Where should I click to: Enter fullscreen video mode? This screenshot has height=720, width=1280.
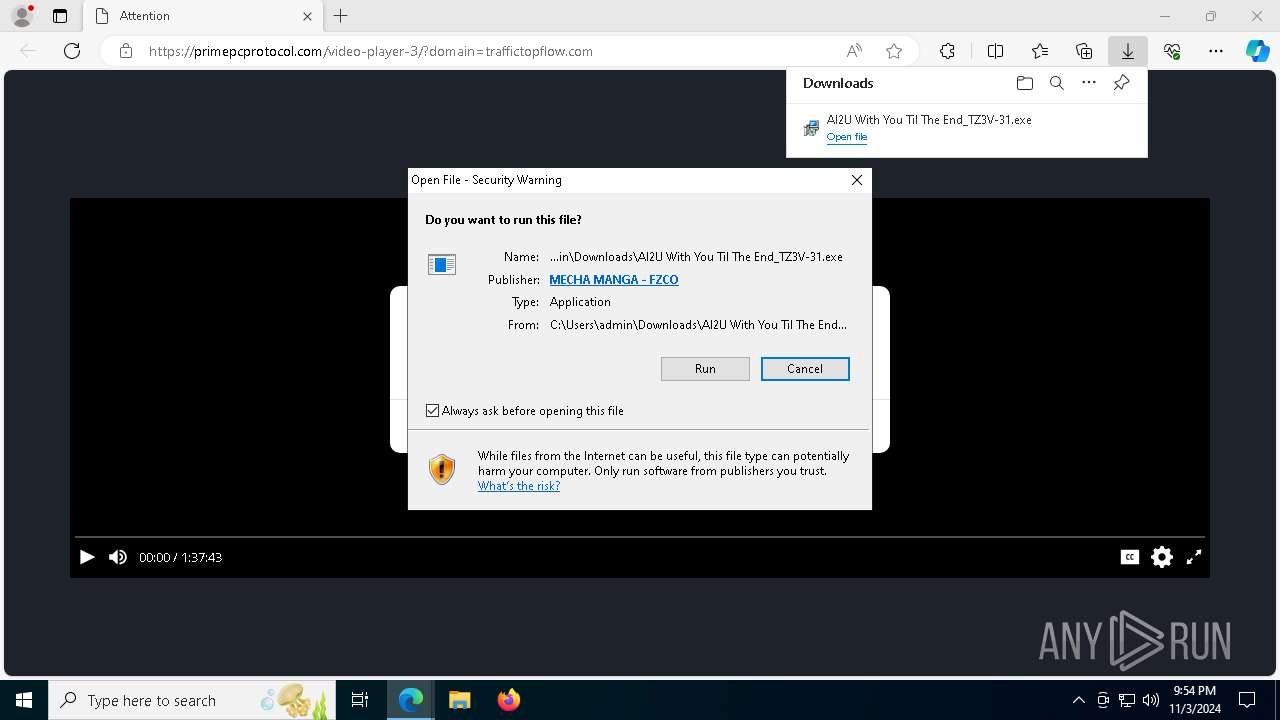(x=1194, y=557)
